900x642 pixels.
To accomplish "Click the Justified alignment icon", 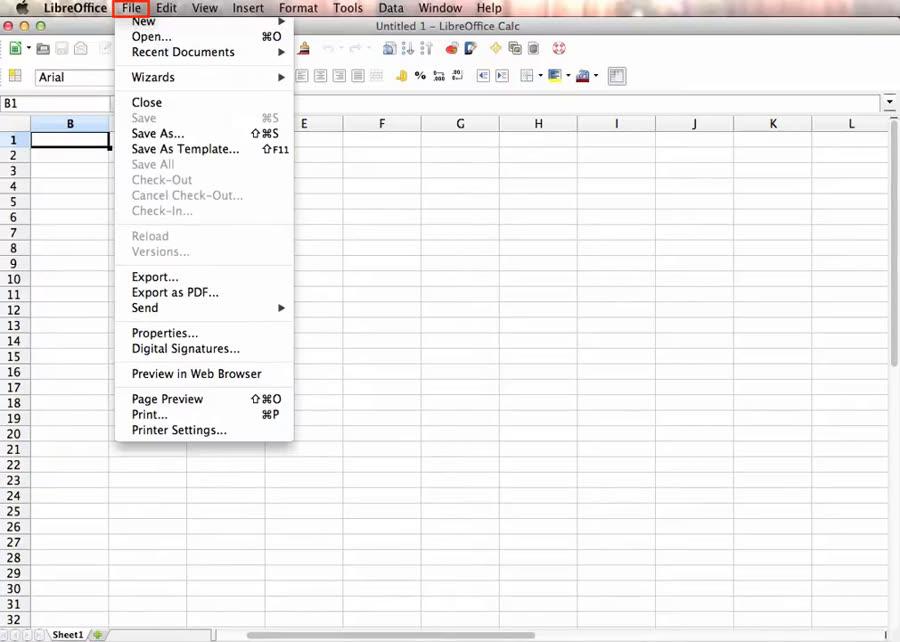I will point(358,76).
